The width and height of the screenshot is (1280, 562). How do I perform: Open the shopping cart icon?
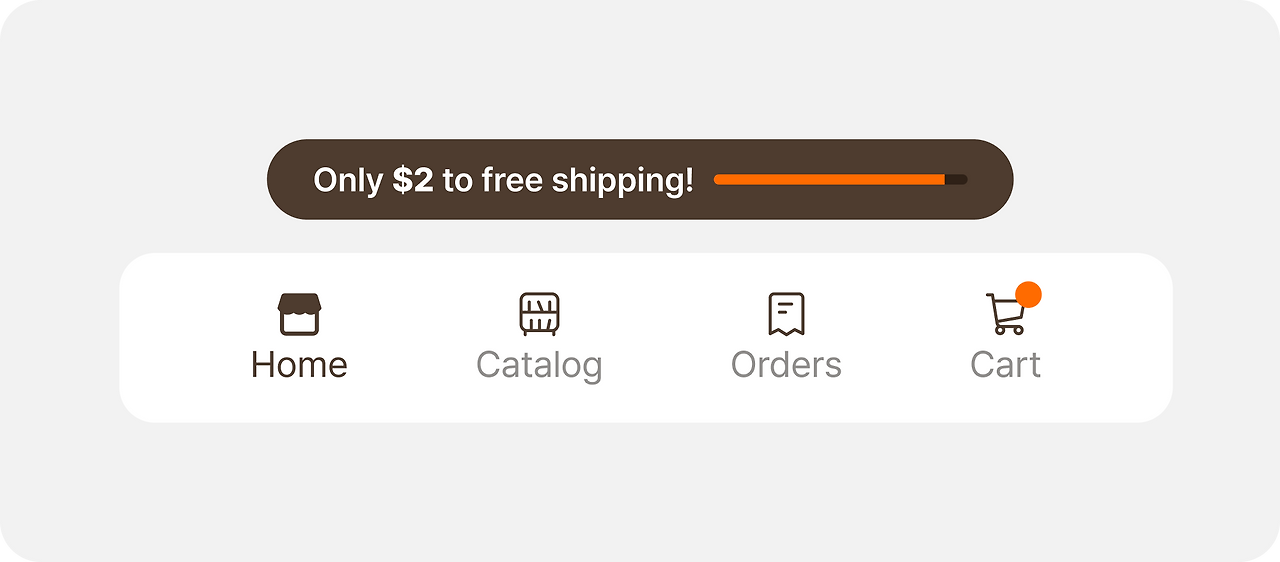pyautogui.click(x=1006, y=314)
